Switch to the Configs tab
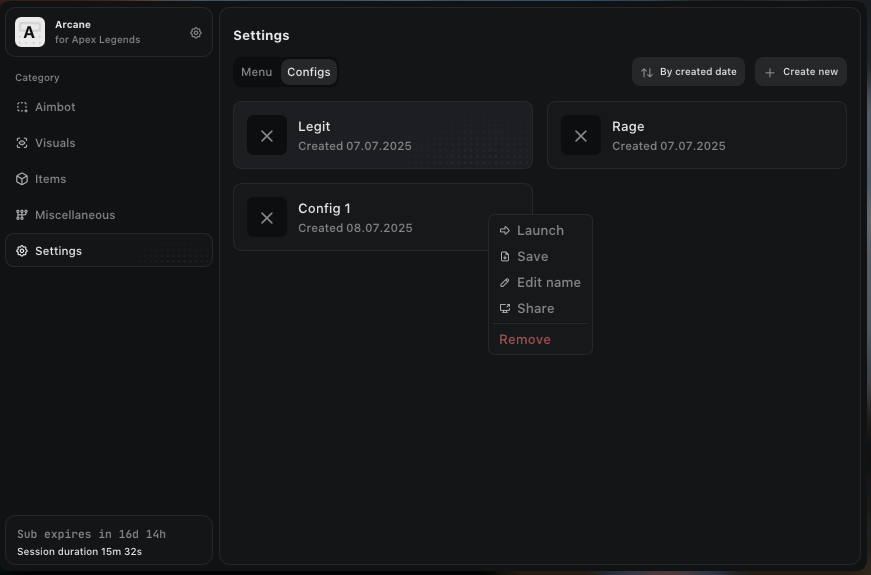 tap(309, 72)
